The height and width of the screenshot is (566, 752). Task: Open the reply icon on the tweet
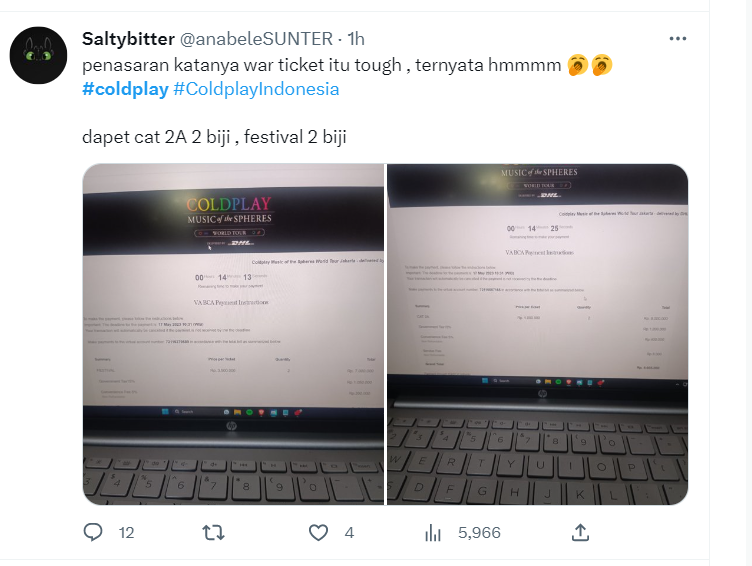93,532
